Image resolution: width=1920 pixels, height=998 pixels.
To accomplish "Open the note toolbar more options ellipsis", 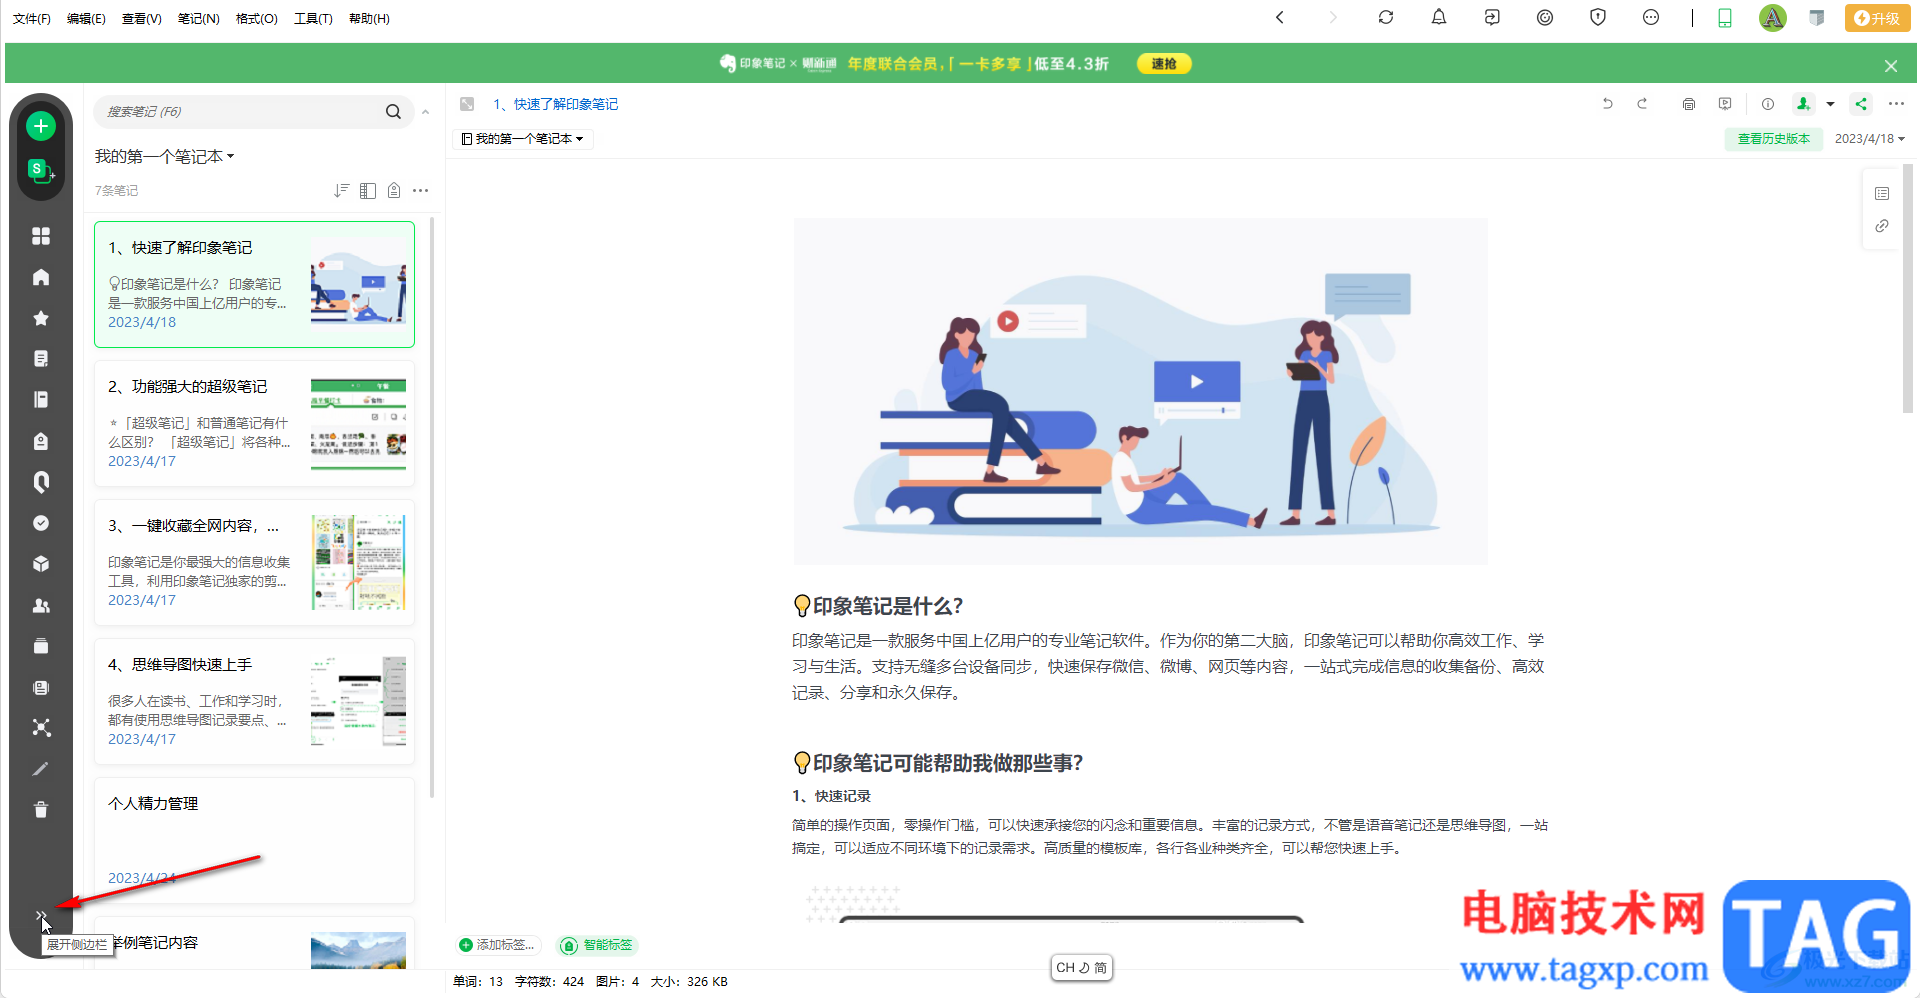I will tap(1896, 104).
